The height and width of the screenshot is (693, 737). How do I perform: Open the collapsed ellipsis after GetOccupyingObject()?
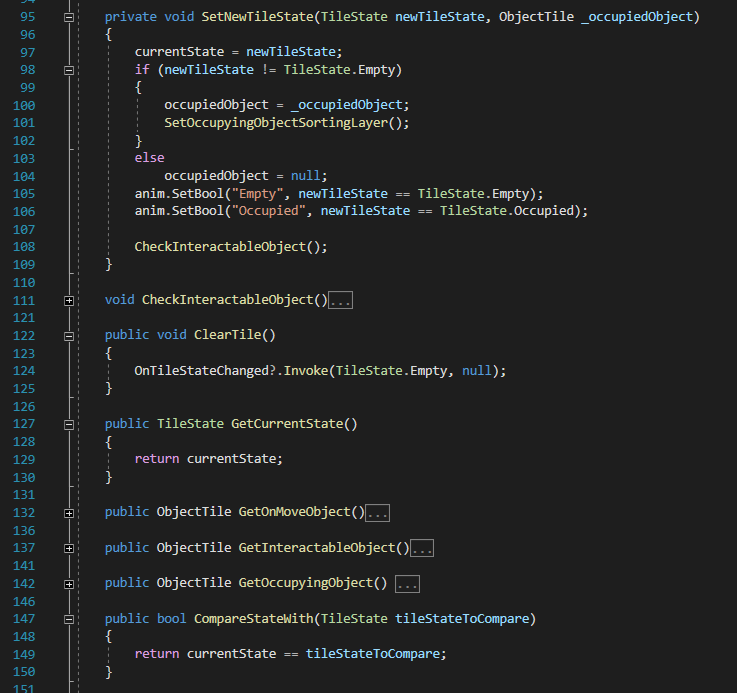tap(407, 584)
